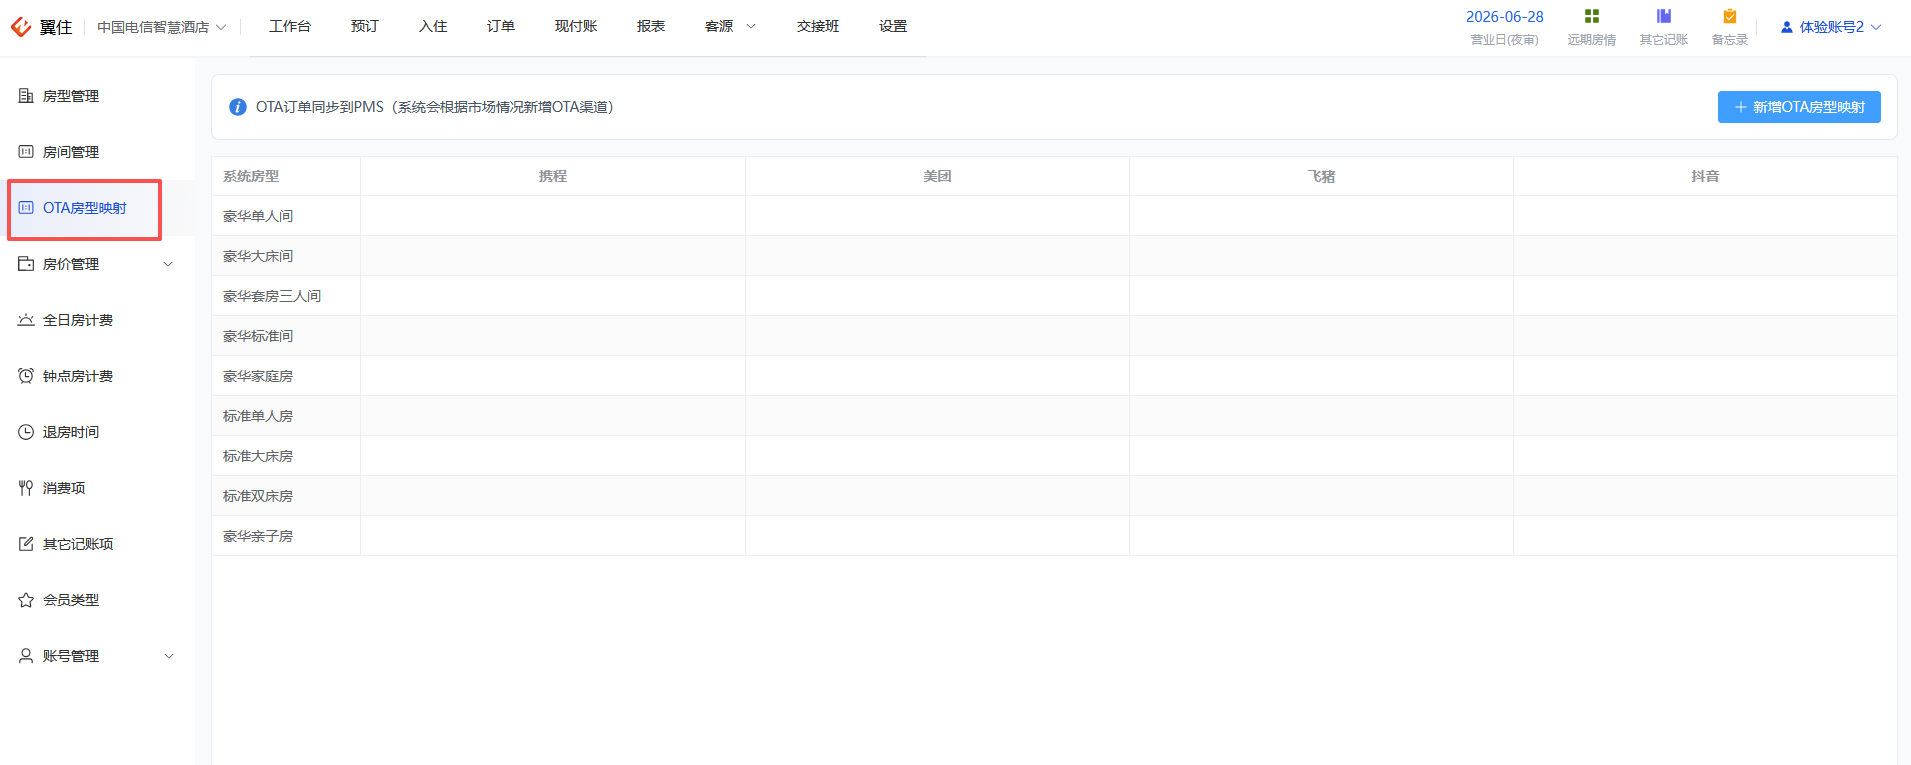Viewport: 1911px width, 765px height.
Task: Switch to the 现付账 menu
Action: (x=576, y=26)
